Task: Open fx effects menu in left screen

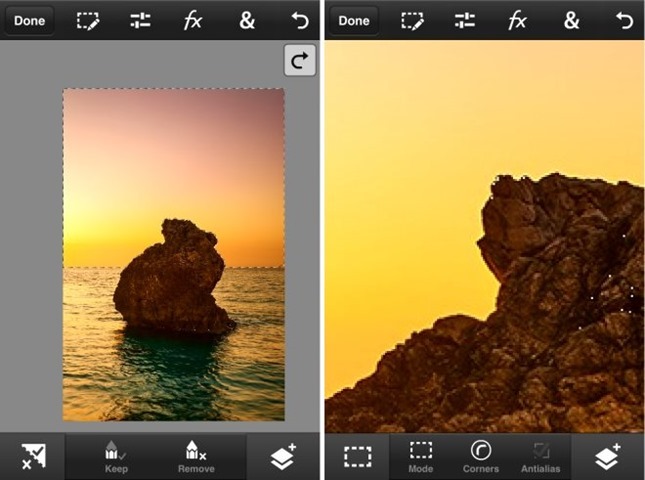Action: click(192, 20)
